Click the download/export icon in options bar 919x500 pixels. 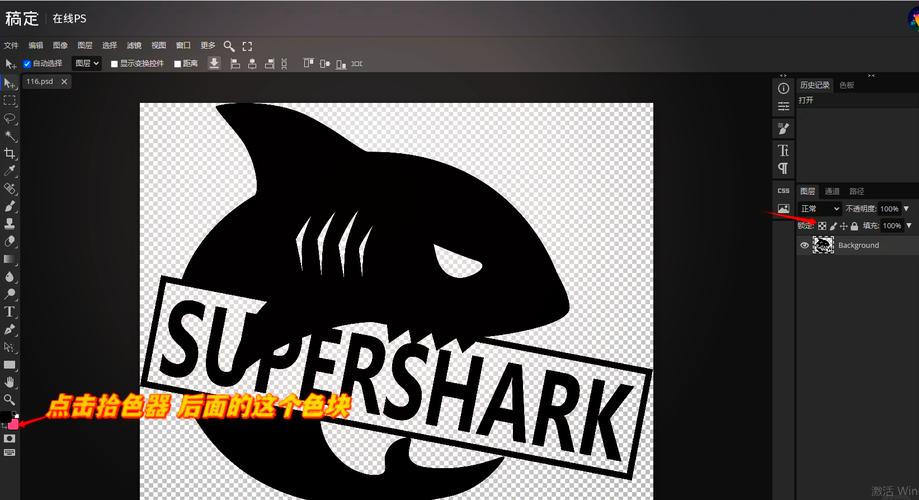215,63
